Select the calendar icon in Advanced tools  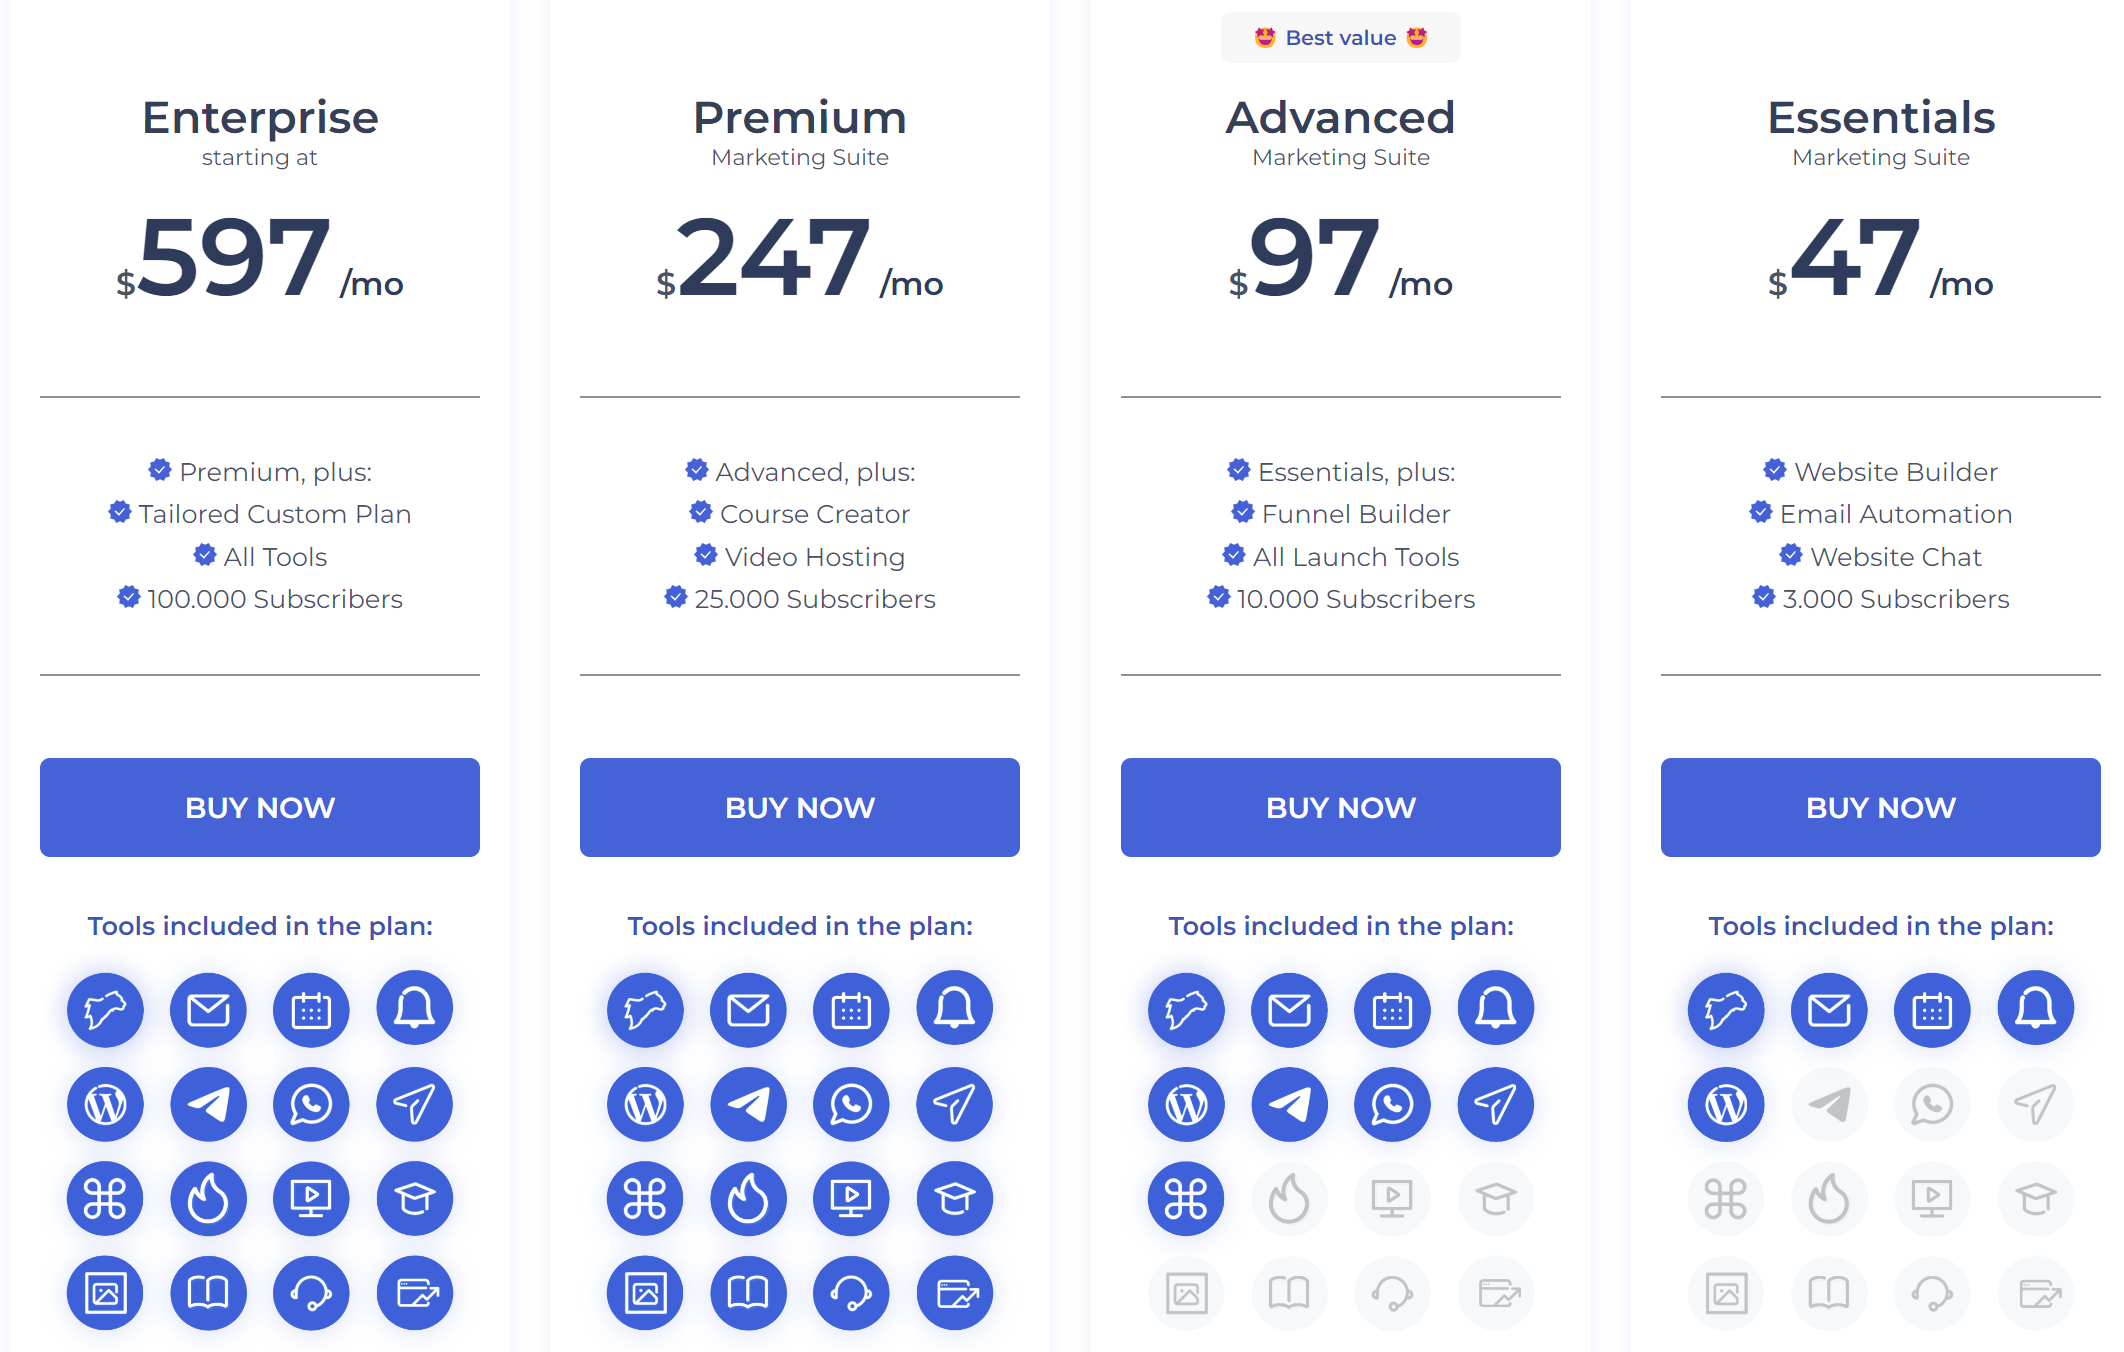pyautogui.click(x=1392, y=1010)
